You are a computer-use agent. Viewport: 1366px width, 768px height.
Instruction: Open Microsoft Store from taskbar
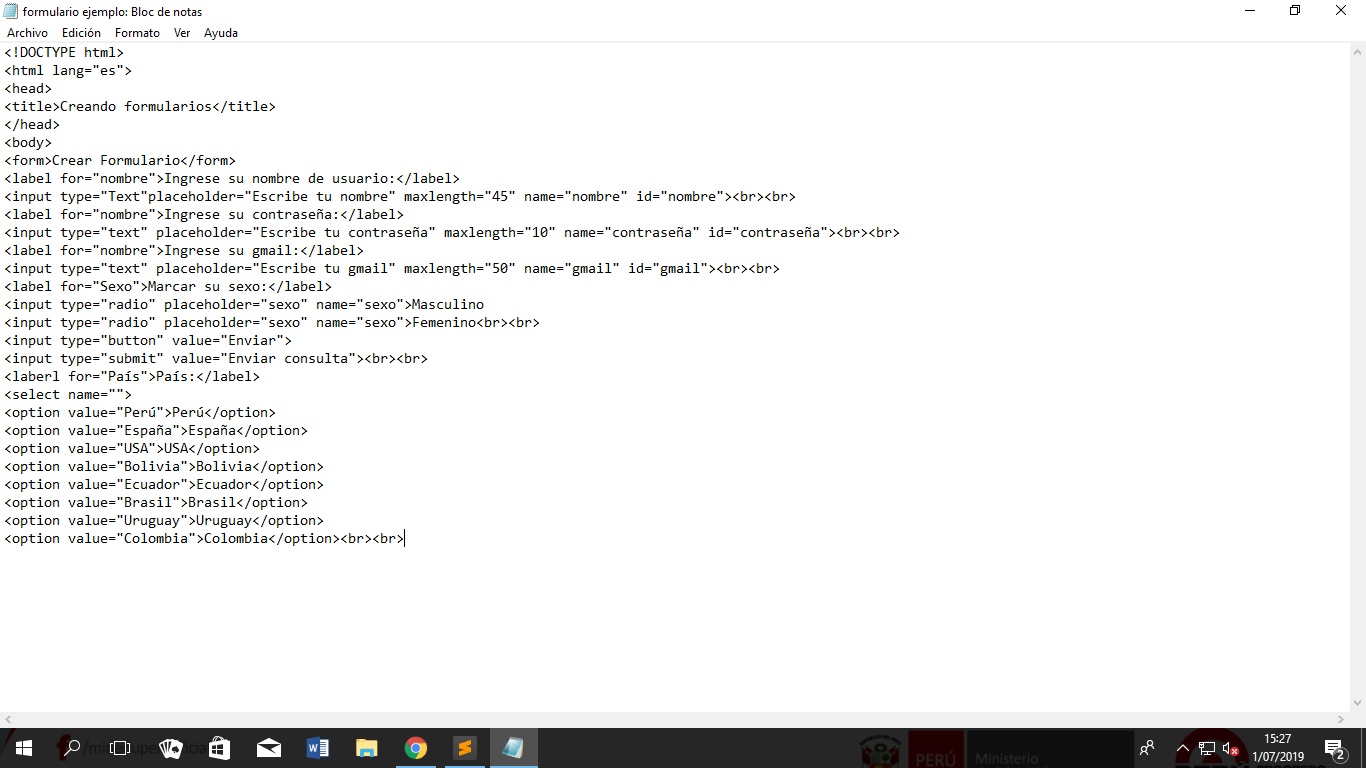point(219,748)
